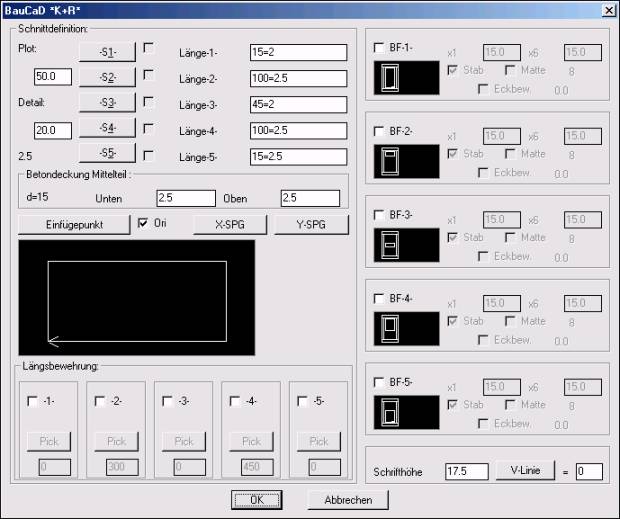The width and height of the screenshot is (620, 519).
Task: Click the Unten concrete cover field
Action: click(186, 198)
